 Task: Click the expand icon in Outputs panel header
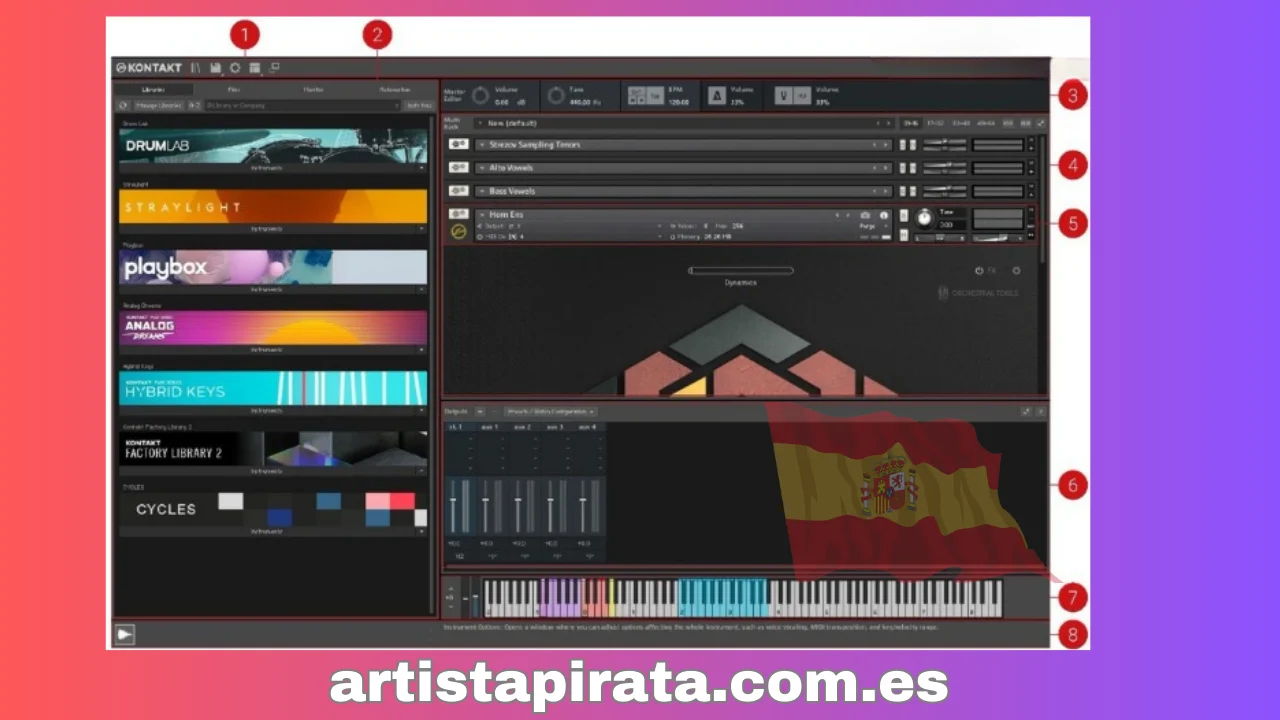point(1026,411)
